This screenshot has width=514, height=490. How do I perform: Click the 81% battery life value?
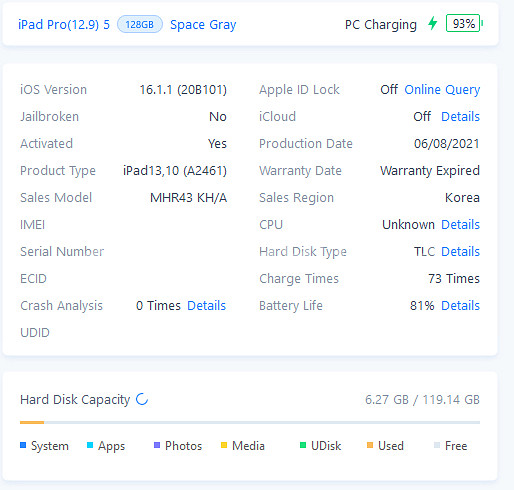(422, 306)
